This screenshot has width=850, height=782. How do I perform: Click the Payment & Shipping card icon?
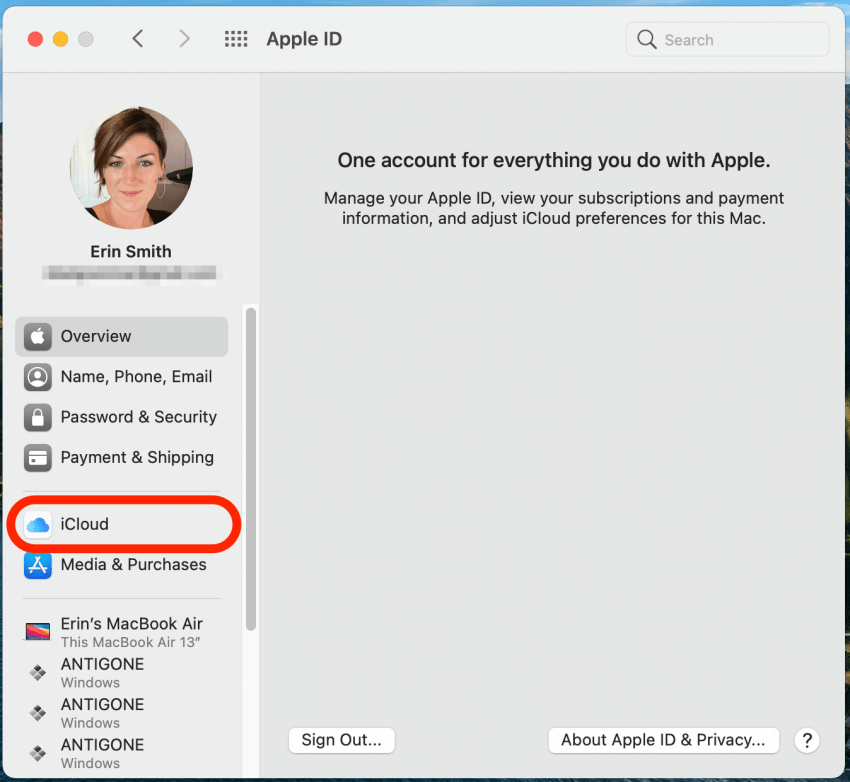click(x=37, y=457)
